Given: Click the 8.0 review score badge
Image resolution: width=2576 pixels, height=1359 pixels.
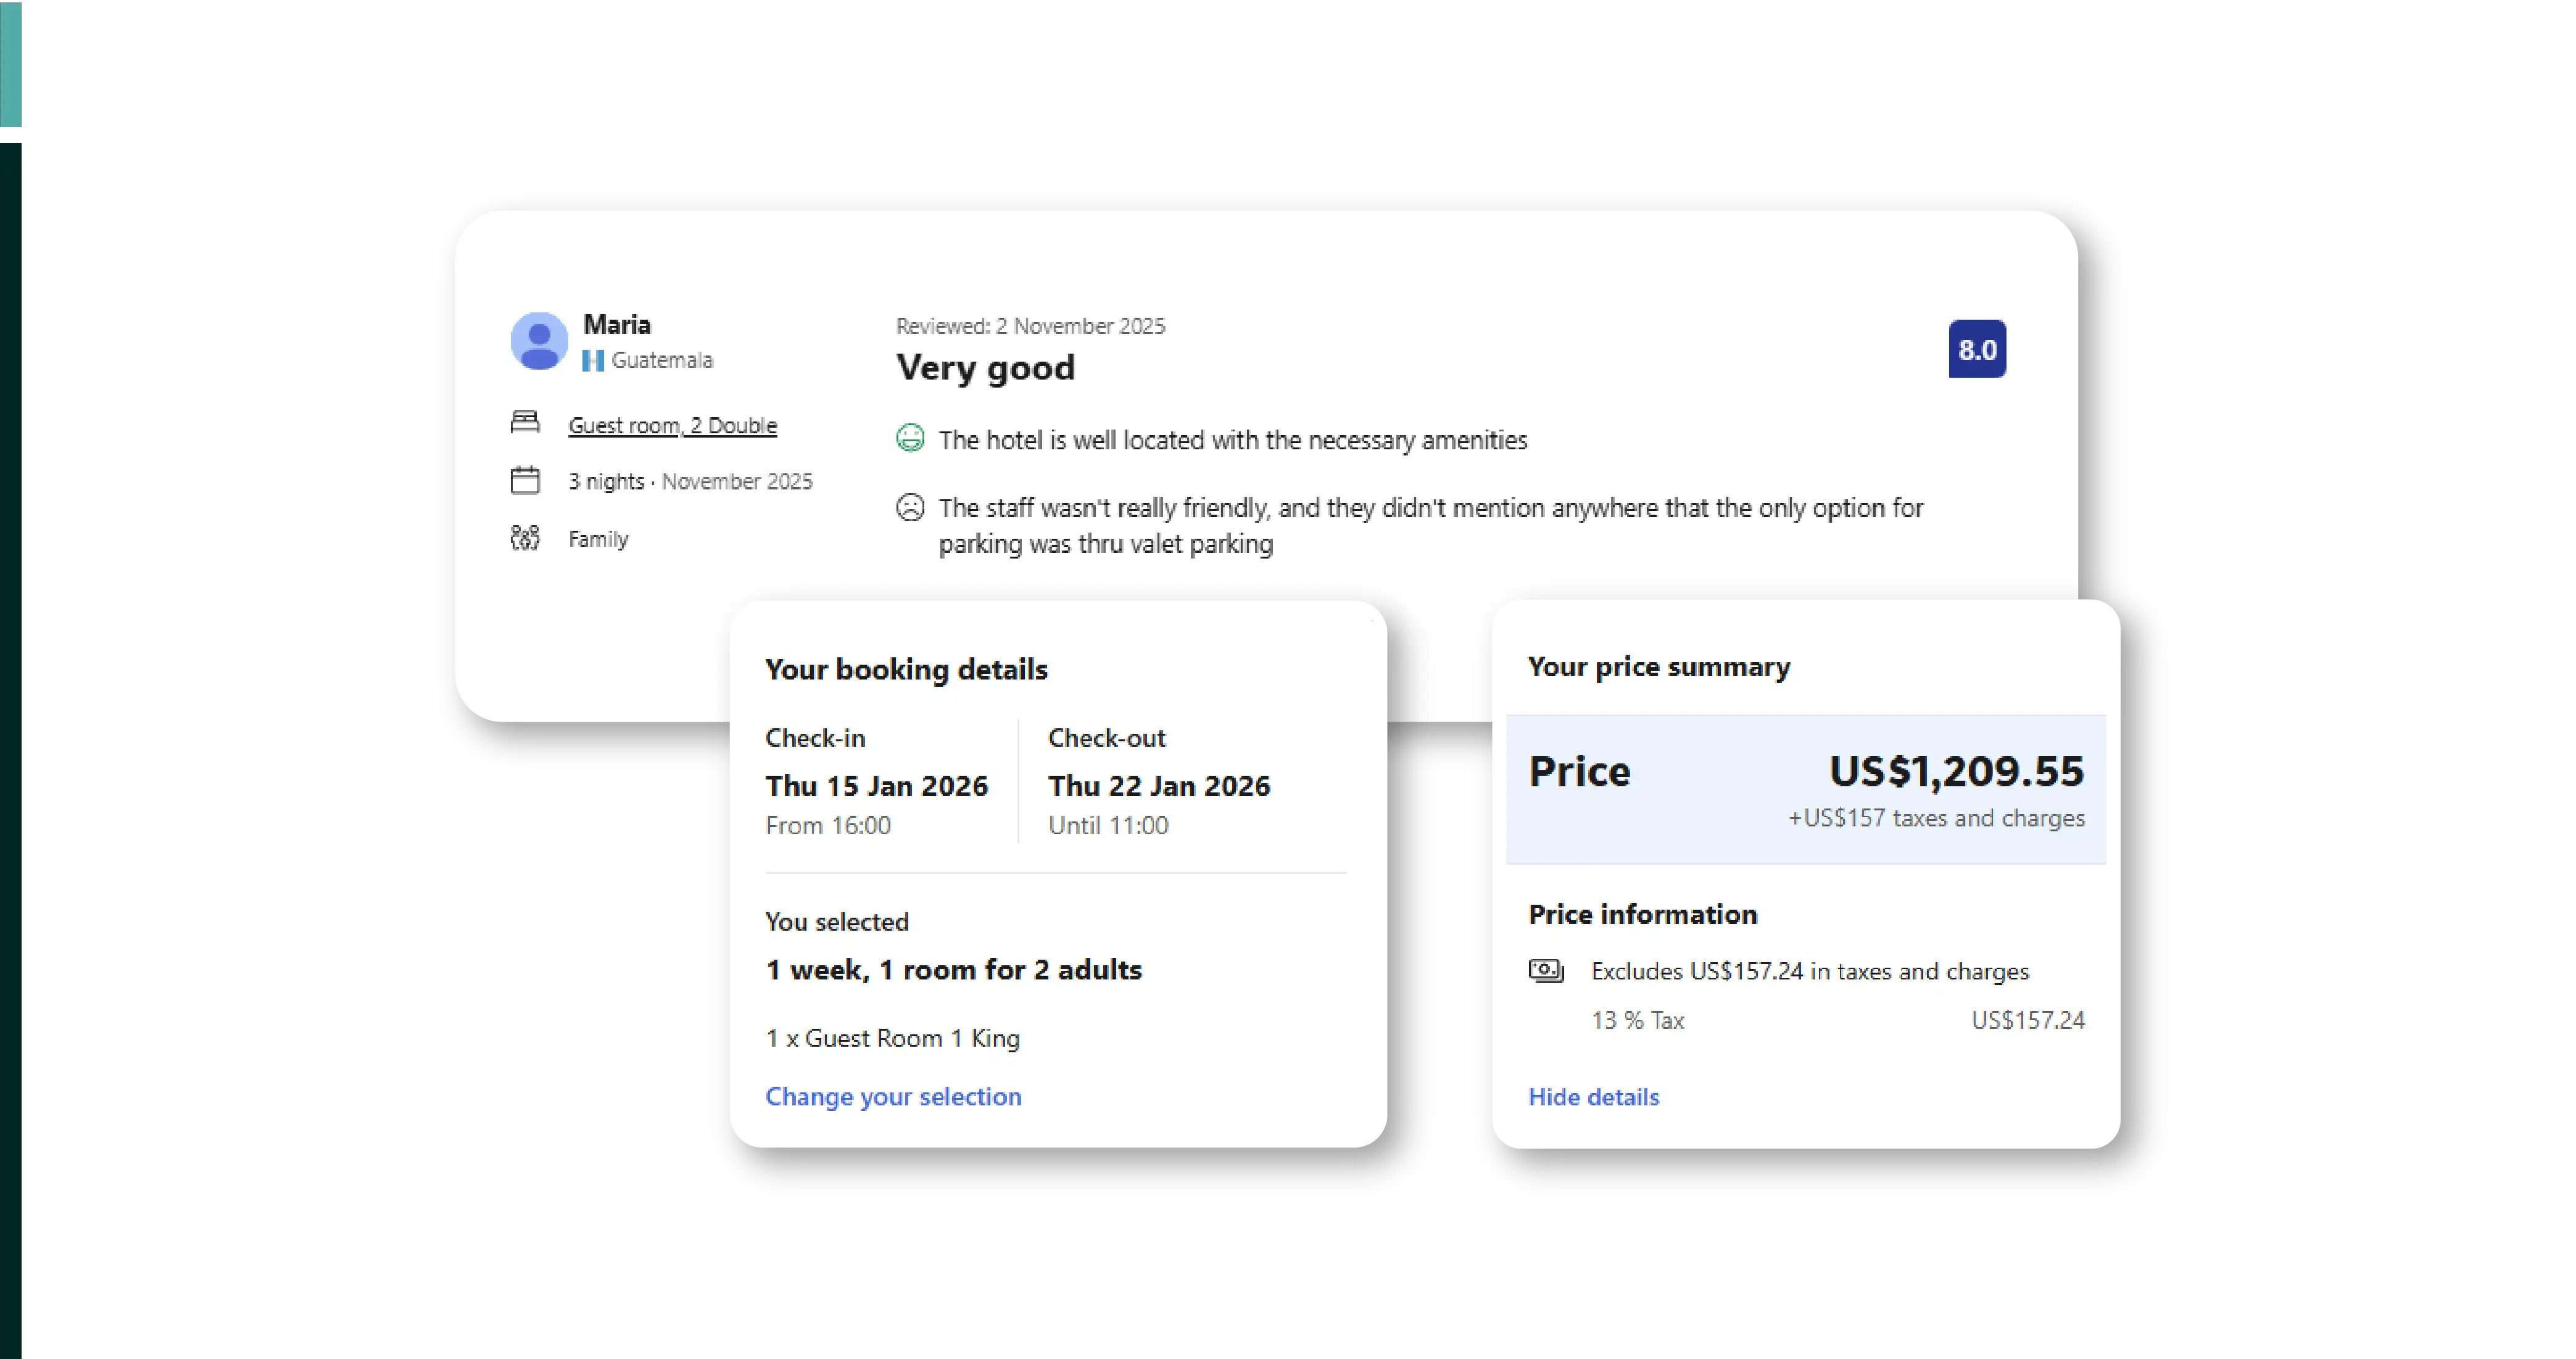Looking at the screenshot, I should tap(1976, 349).
